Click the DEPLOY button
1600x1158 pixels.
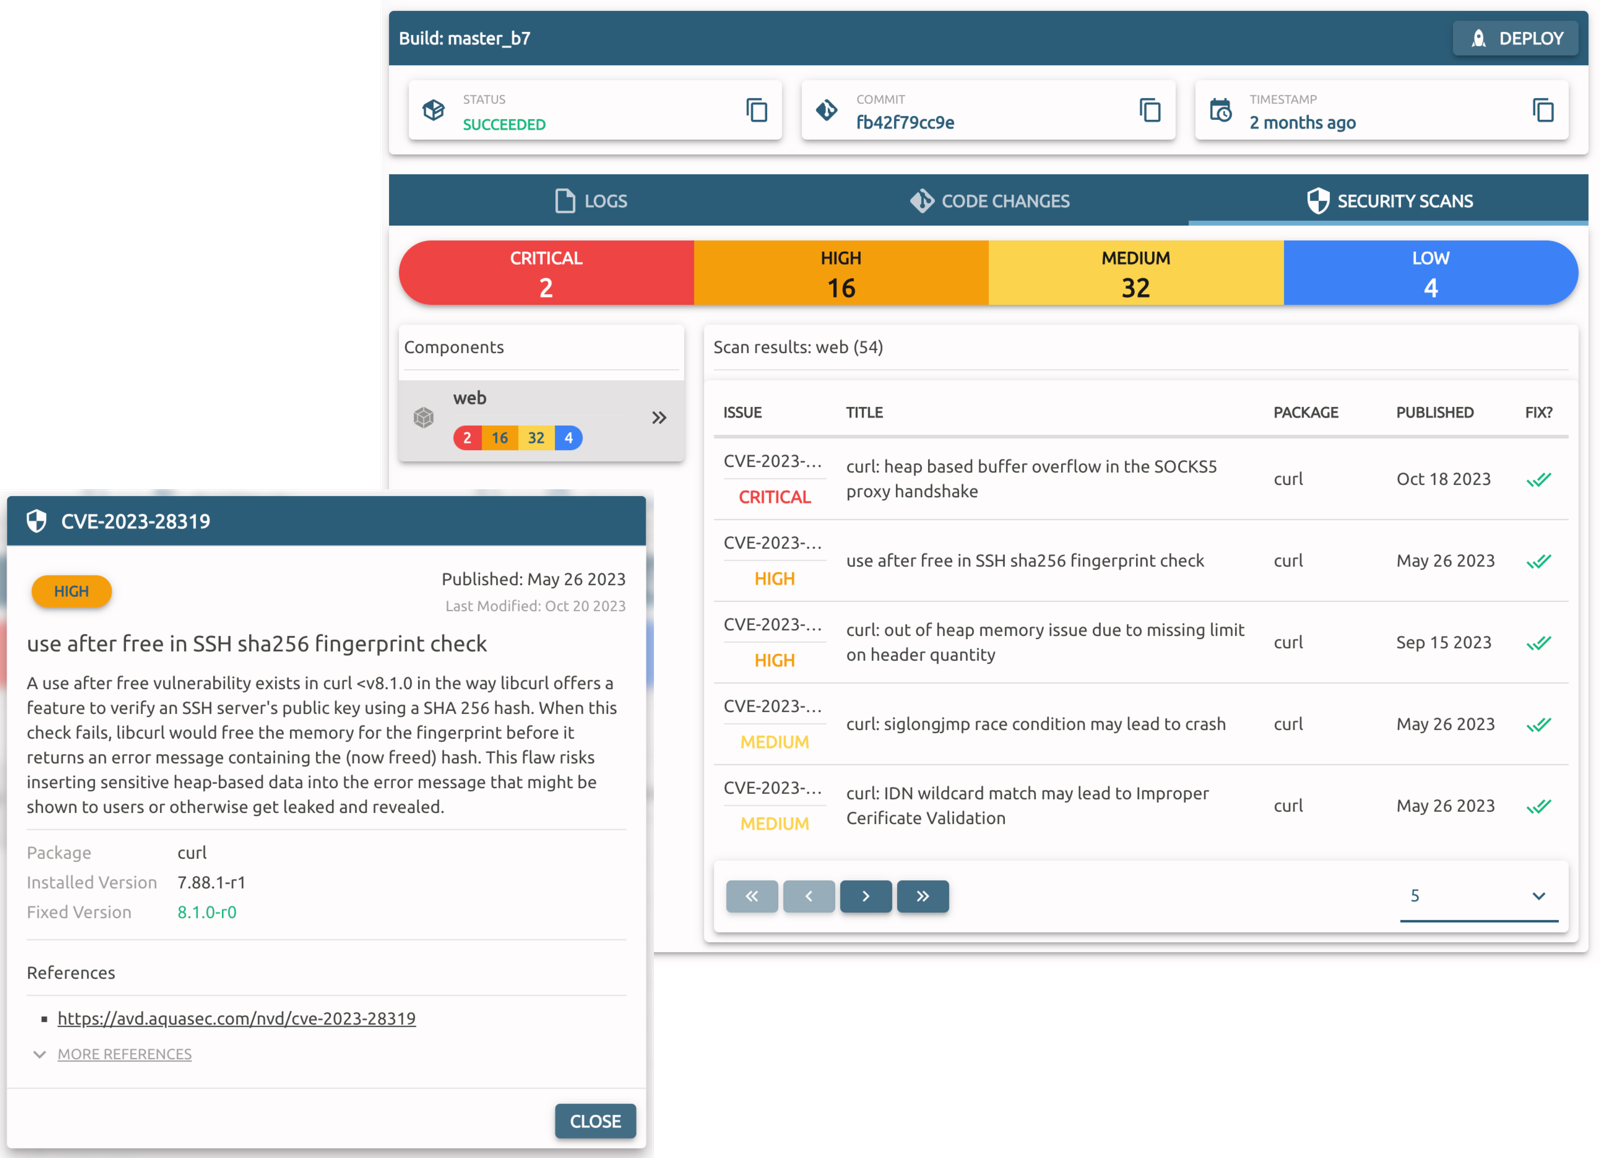pyautogui.click(x=1515, y=38)
